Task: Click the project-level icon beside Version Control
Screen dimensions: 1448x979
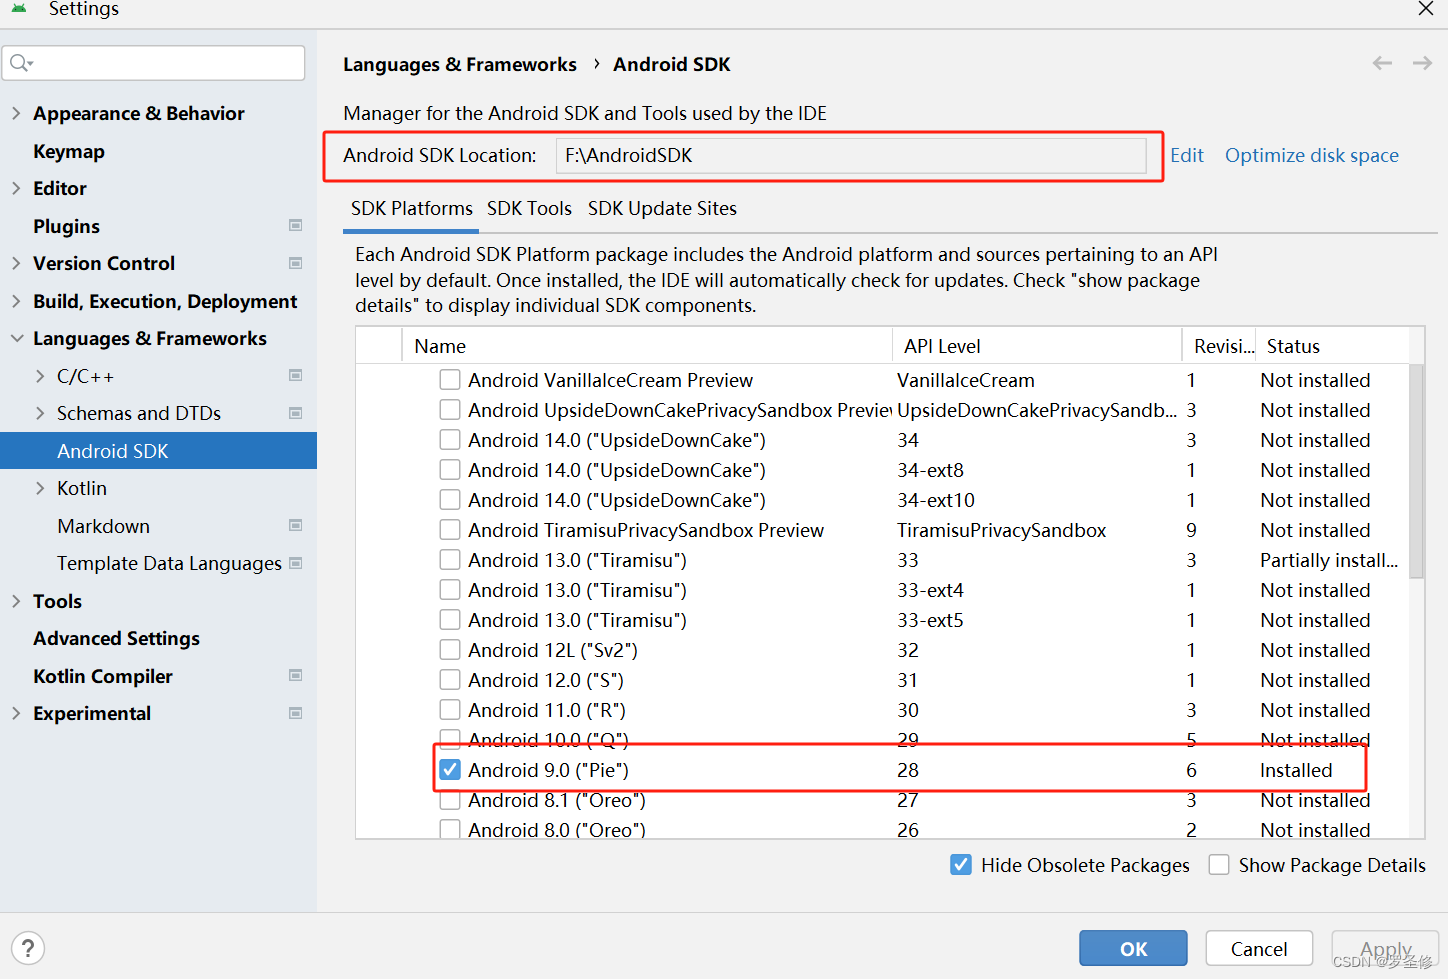Action: pyautogui.click(x=295, y=263)
